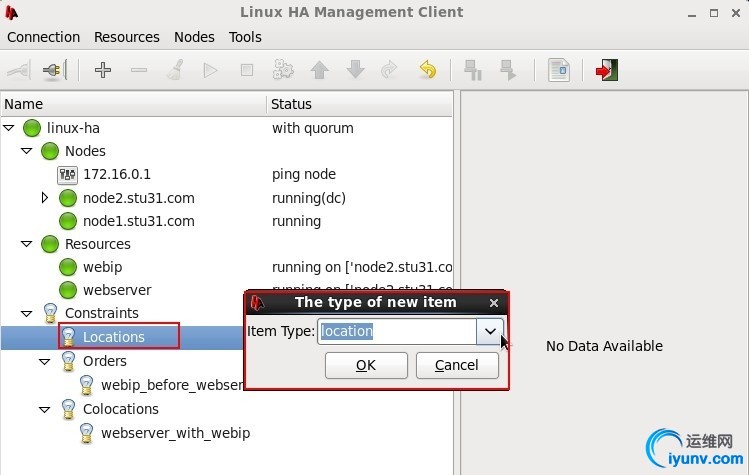Viewport: 749px width, 475px height.
Task: Cancel the new item type dialog
Action: coord(457,365)
